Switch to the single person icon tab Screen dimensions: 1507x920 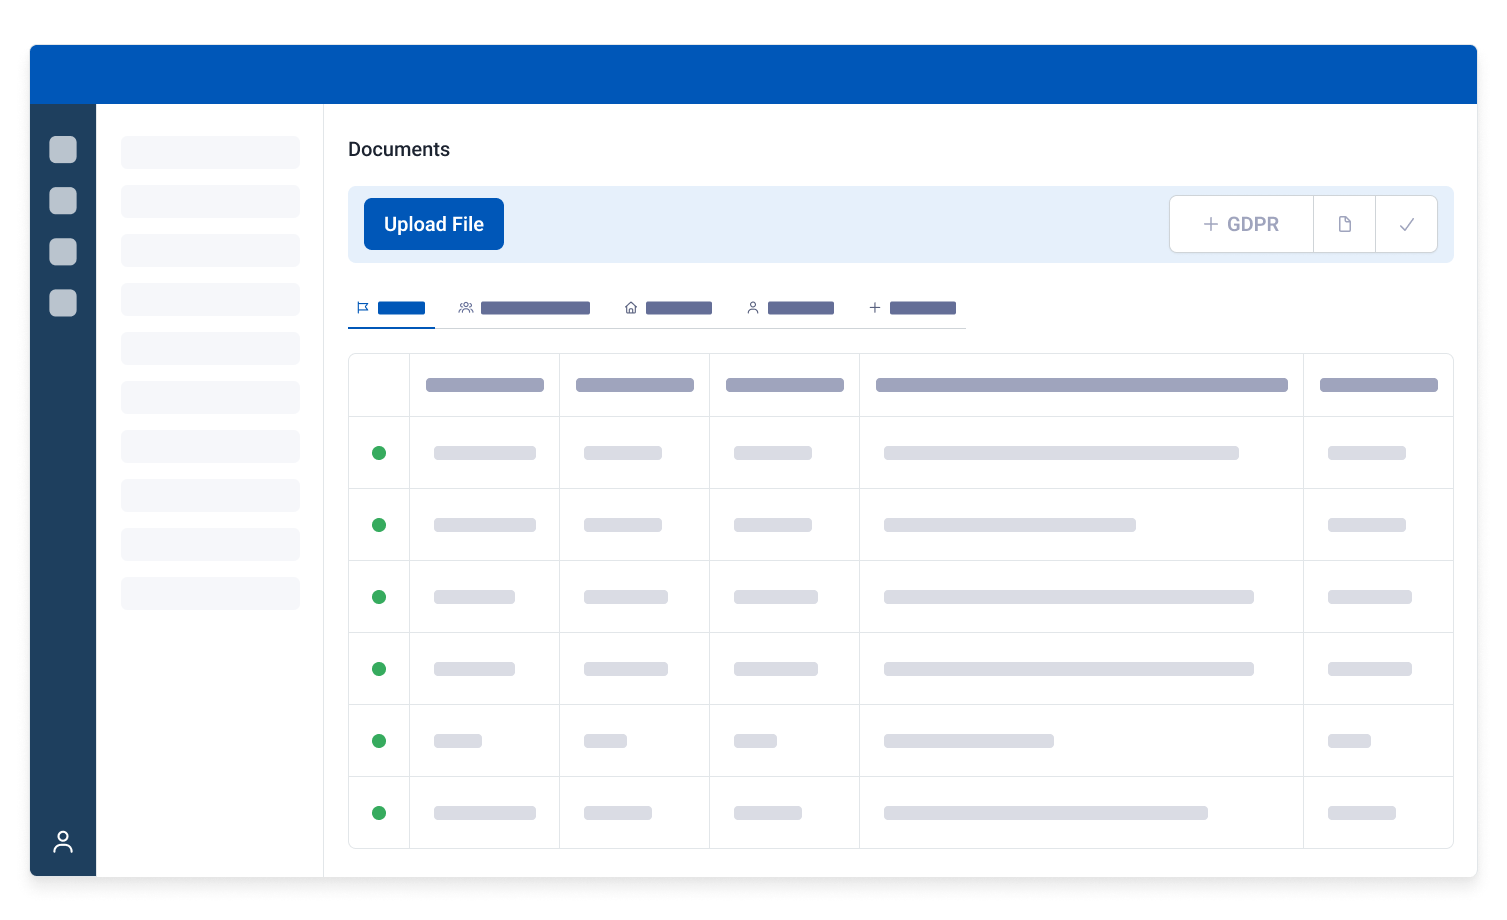(x=790, y=308)
